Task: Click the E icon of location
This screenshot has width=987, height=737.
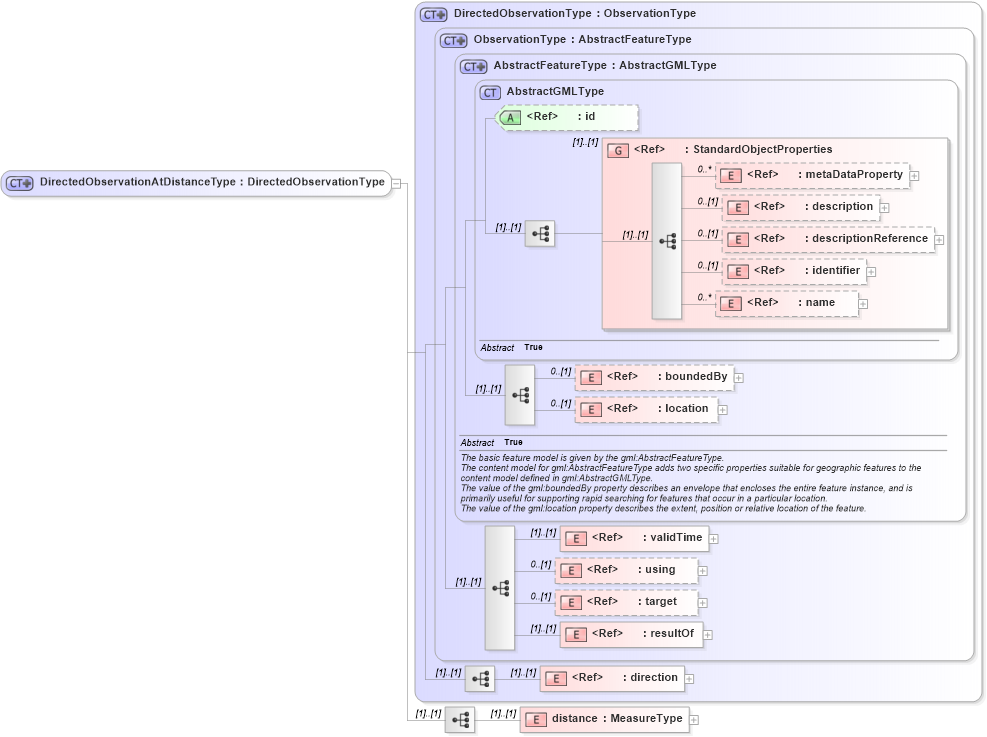Action: point(590,410)
